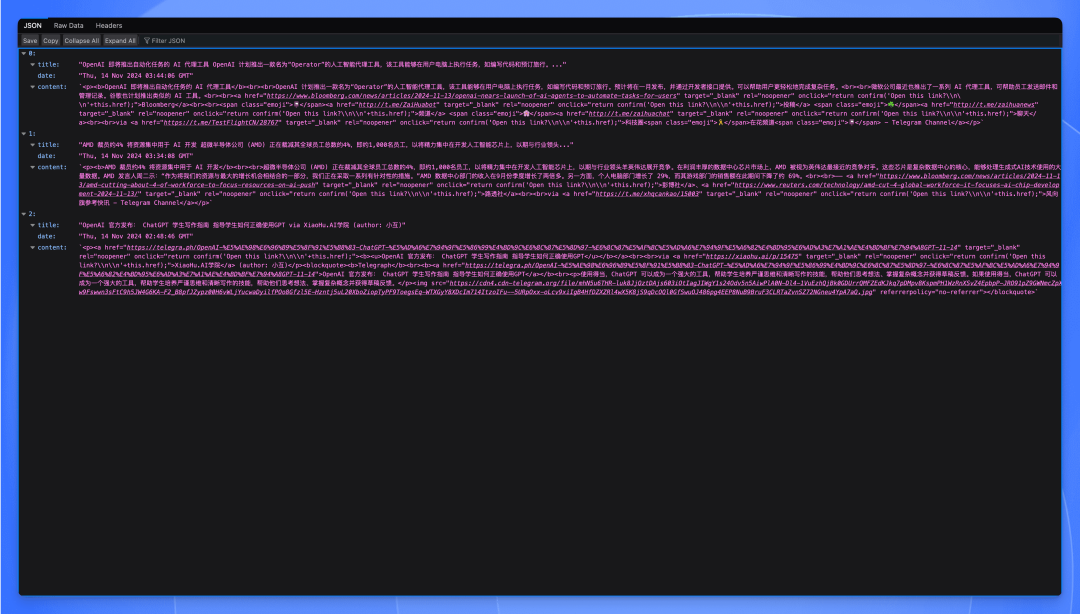Collapse the title key of item 1

[x=32, y=145]
